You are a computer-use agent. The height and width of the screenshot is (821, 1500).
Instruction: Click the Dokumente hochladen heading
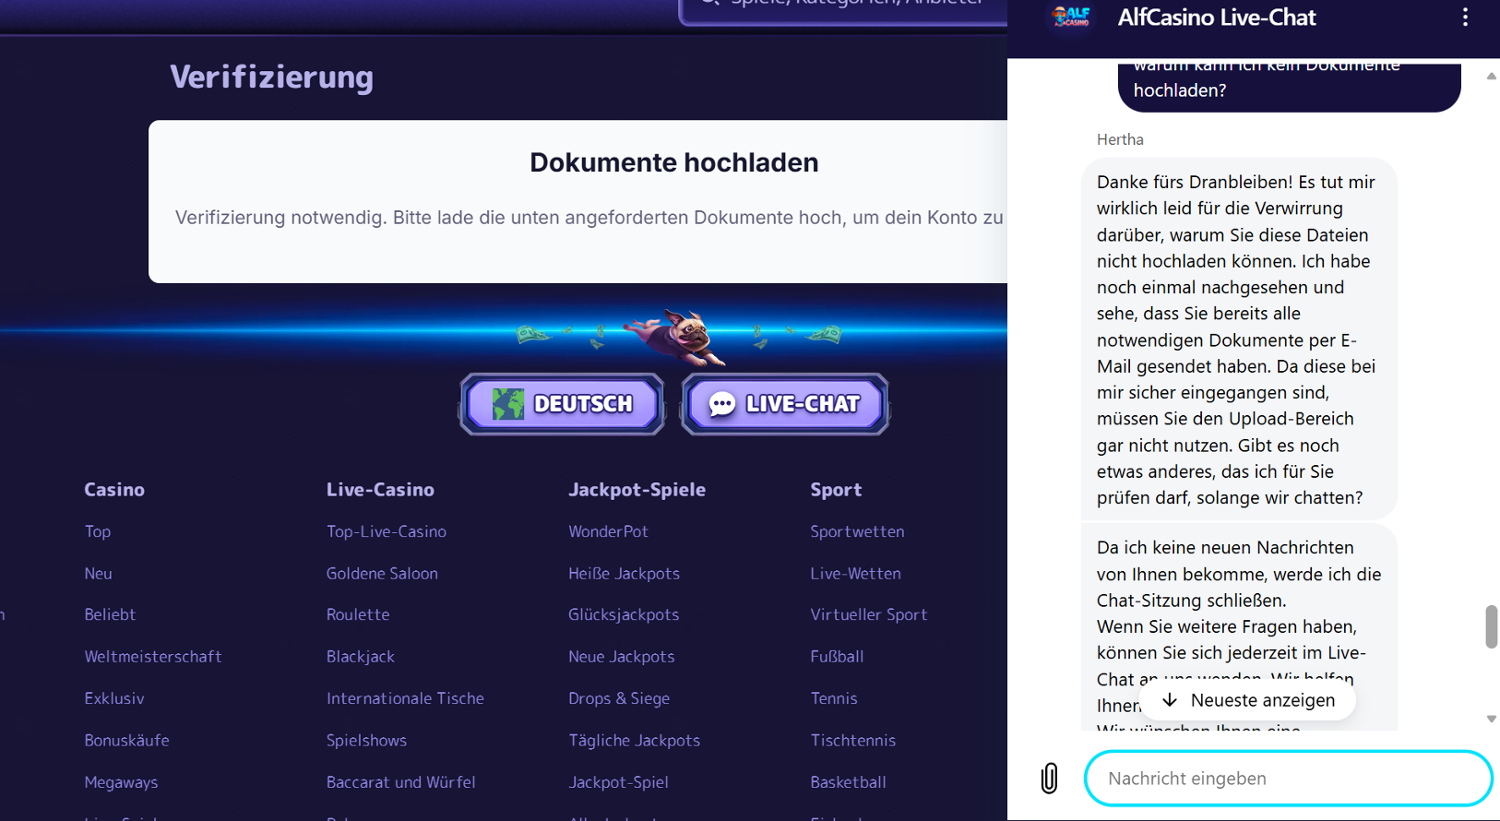click(674, 162)
